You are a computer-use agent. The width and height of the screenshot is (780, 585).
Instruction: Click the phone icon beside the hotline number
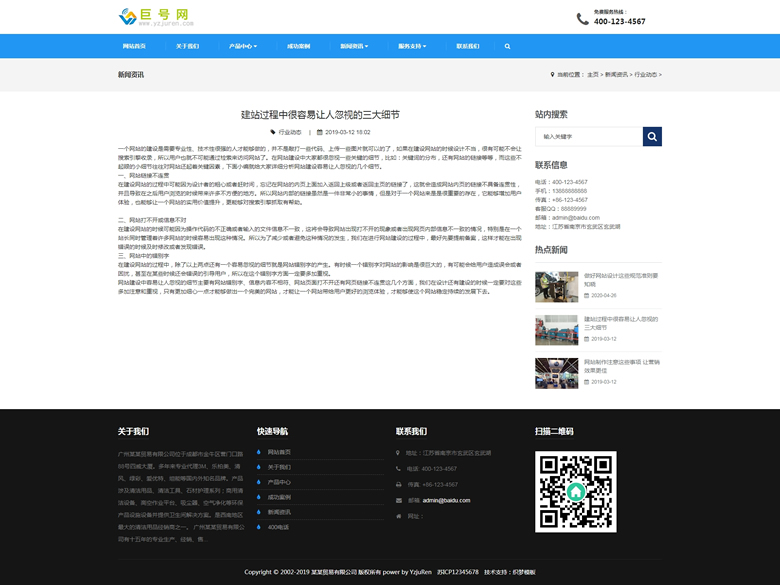tap(583, 19)
